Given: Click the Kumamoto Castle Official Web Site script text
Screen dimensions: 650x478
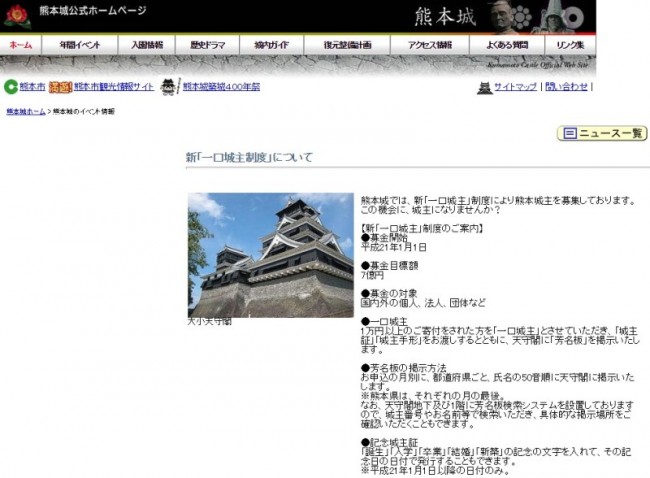Looking at the screenshot, I should point(538,64).
